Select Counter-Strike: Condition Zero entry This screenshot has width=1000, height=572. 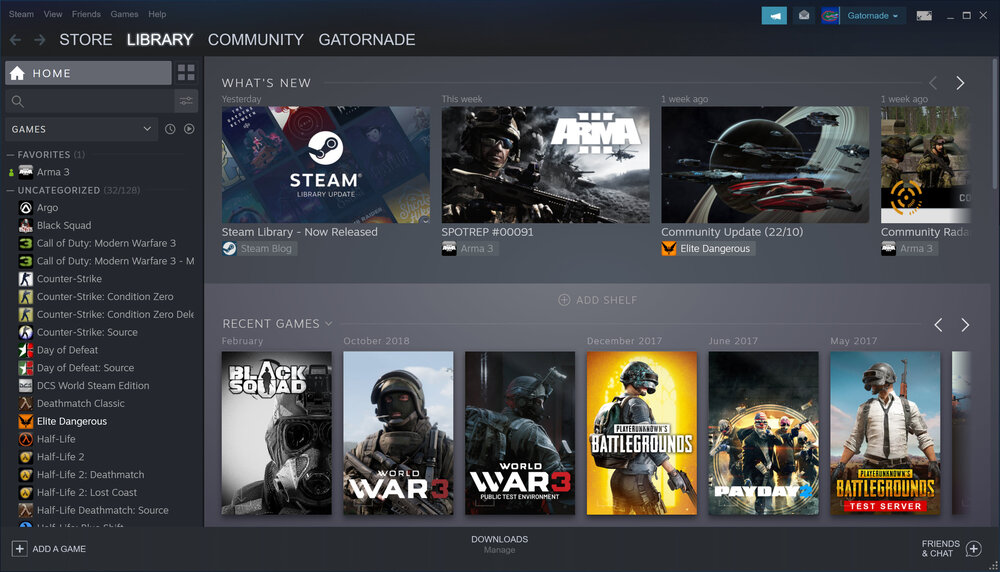pos(105,297)
